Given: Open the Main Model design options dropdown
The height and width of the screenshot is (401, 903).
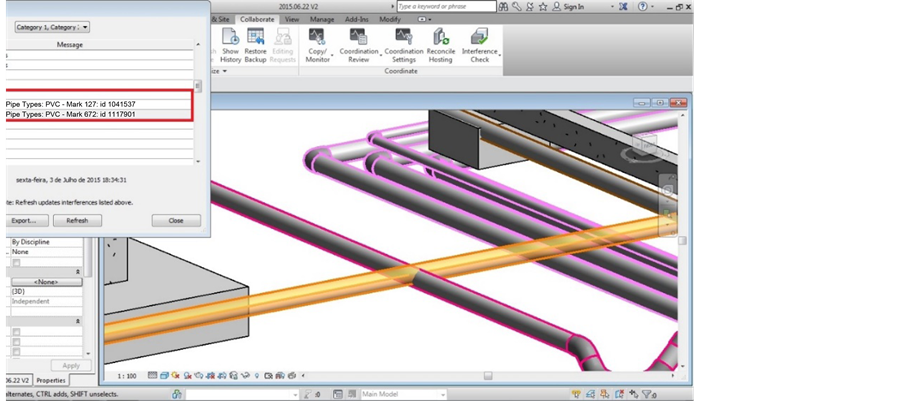Looking at the screenshot, I should tap(405, 394).
